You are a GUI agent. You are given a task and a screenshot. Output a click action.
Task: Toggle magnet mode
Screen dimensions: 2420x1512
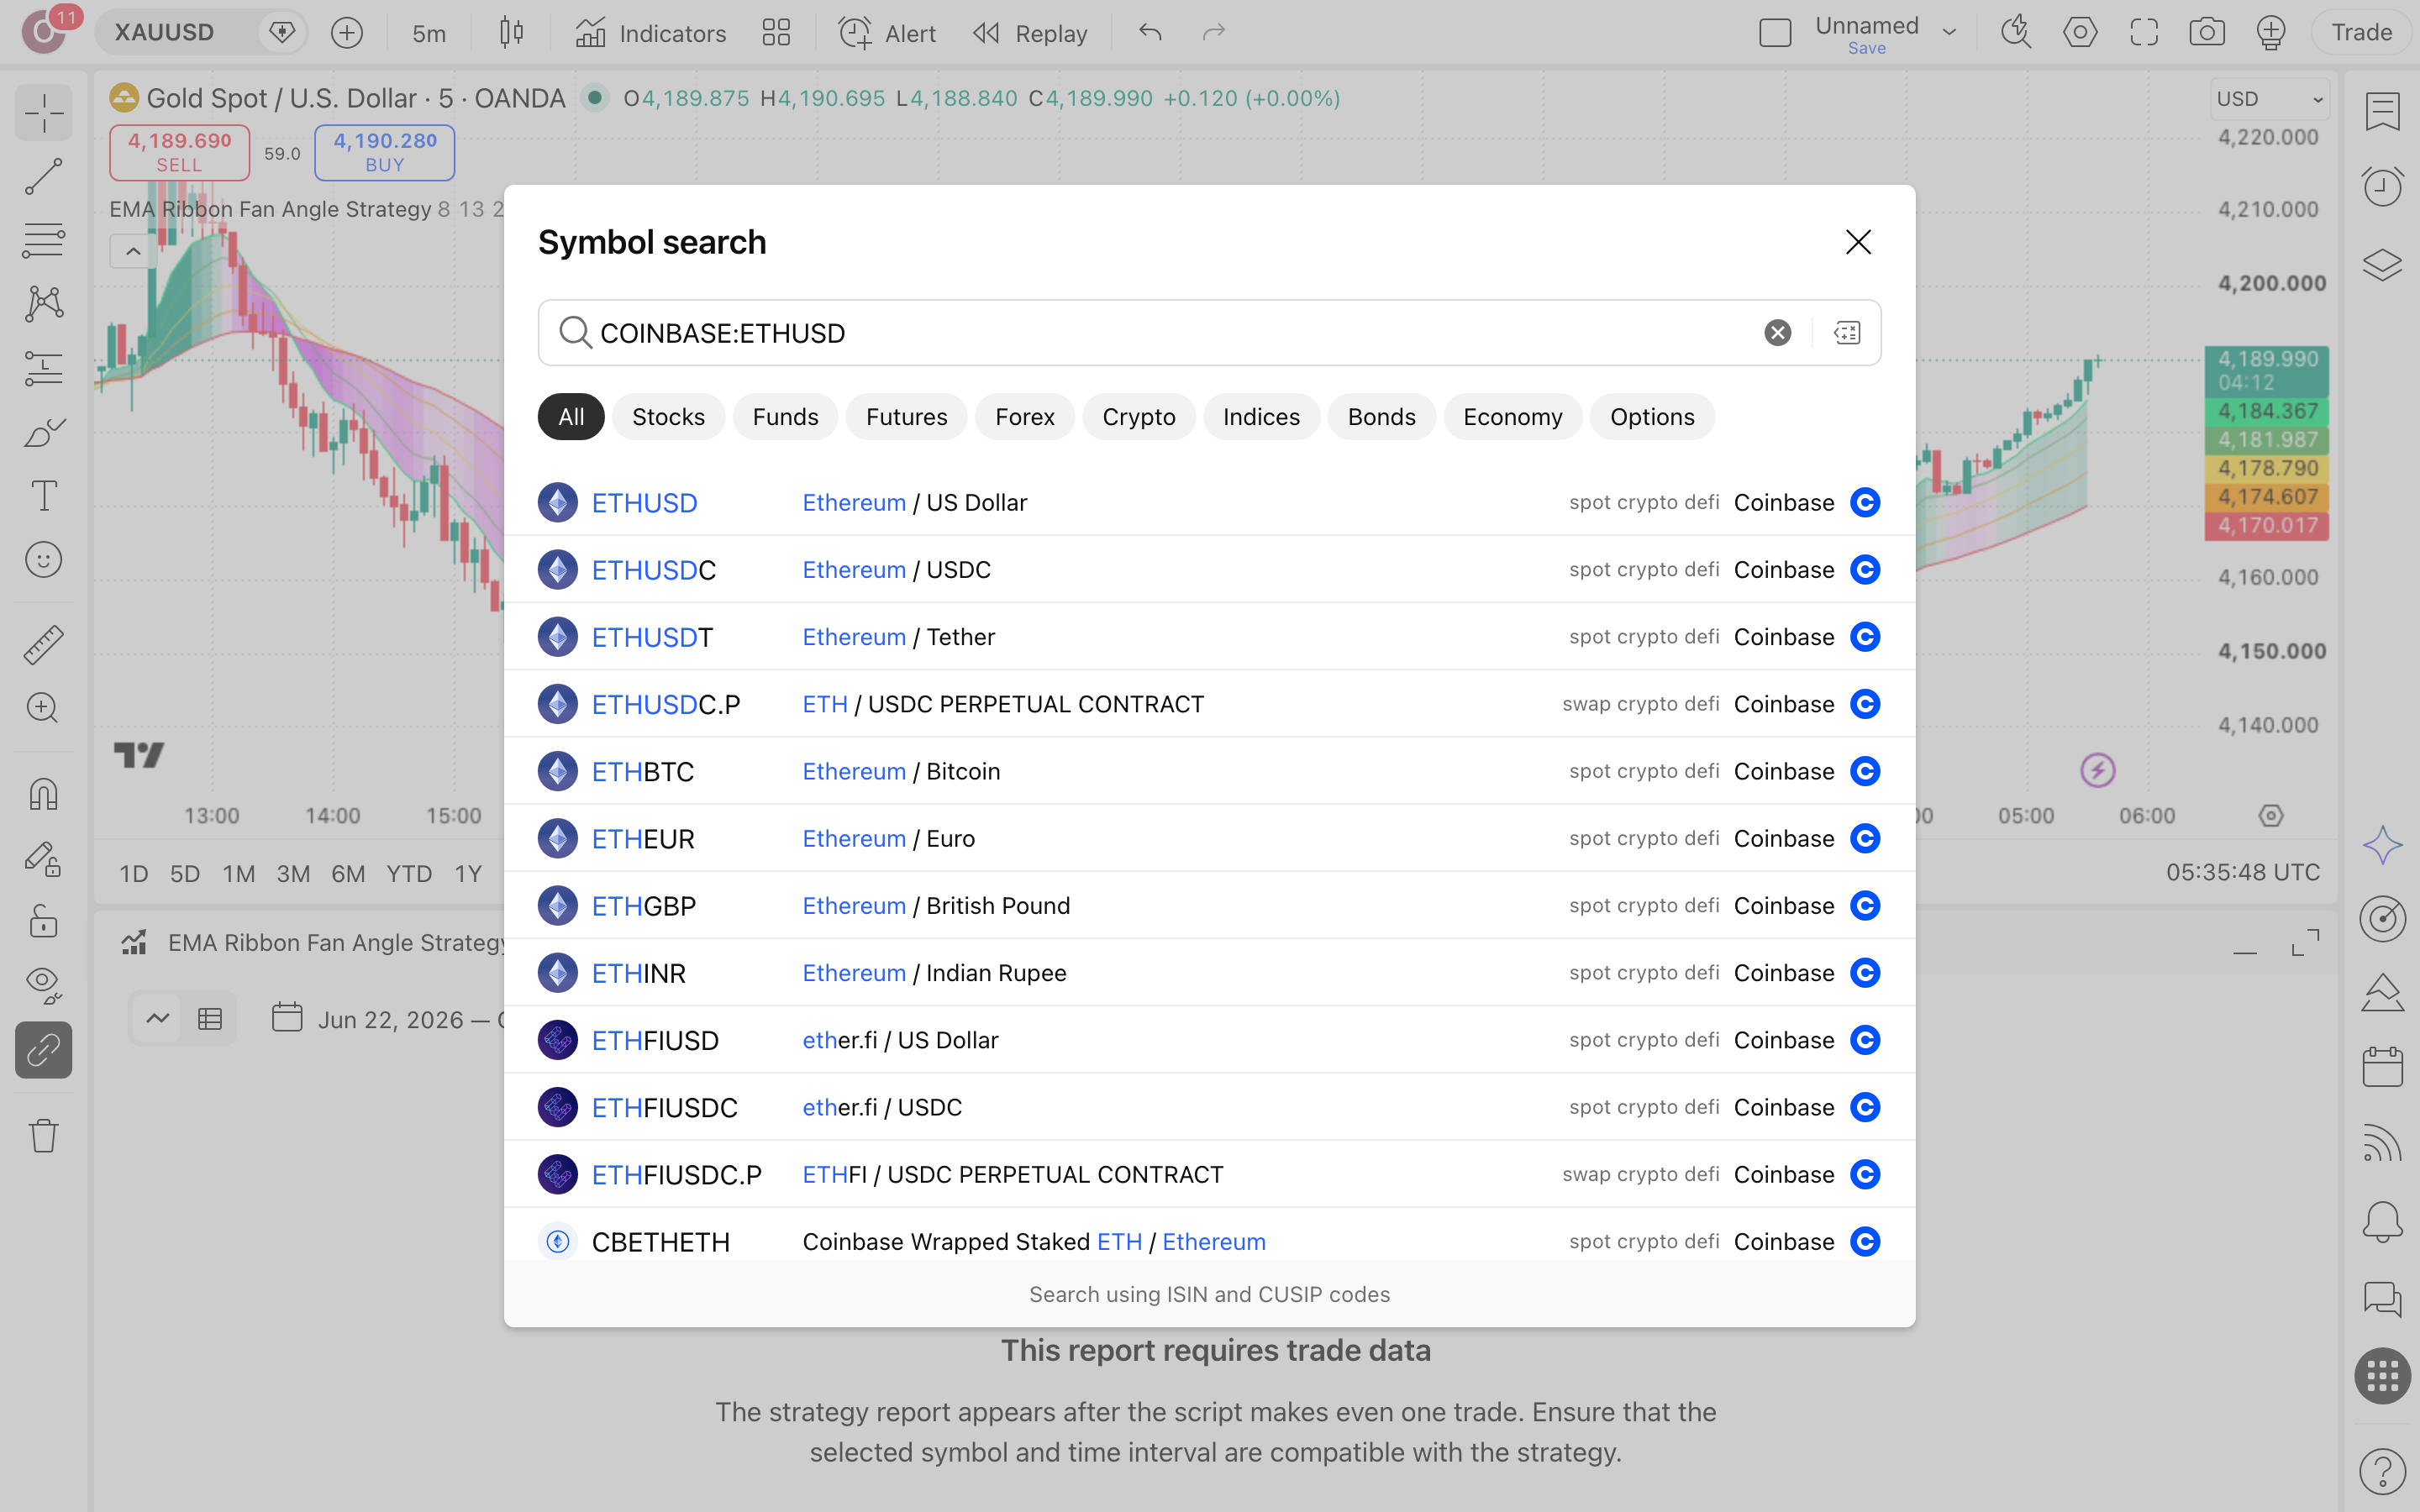click(x=43, y=795)
